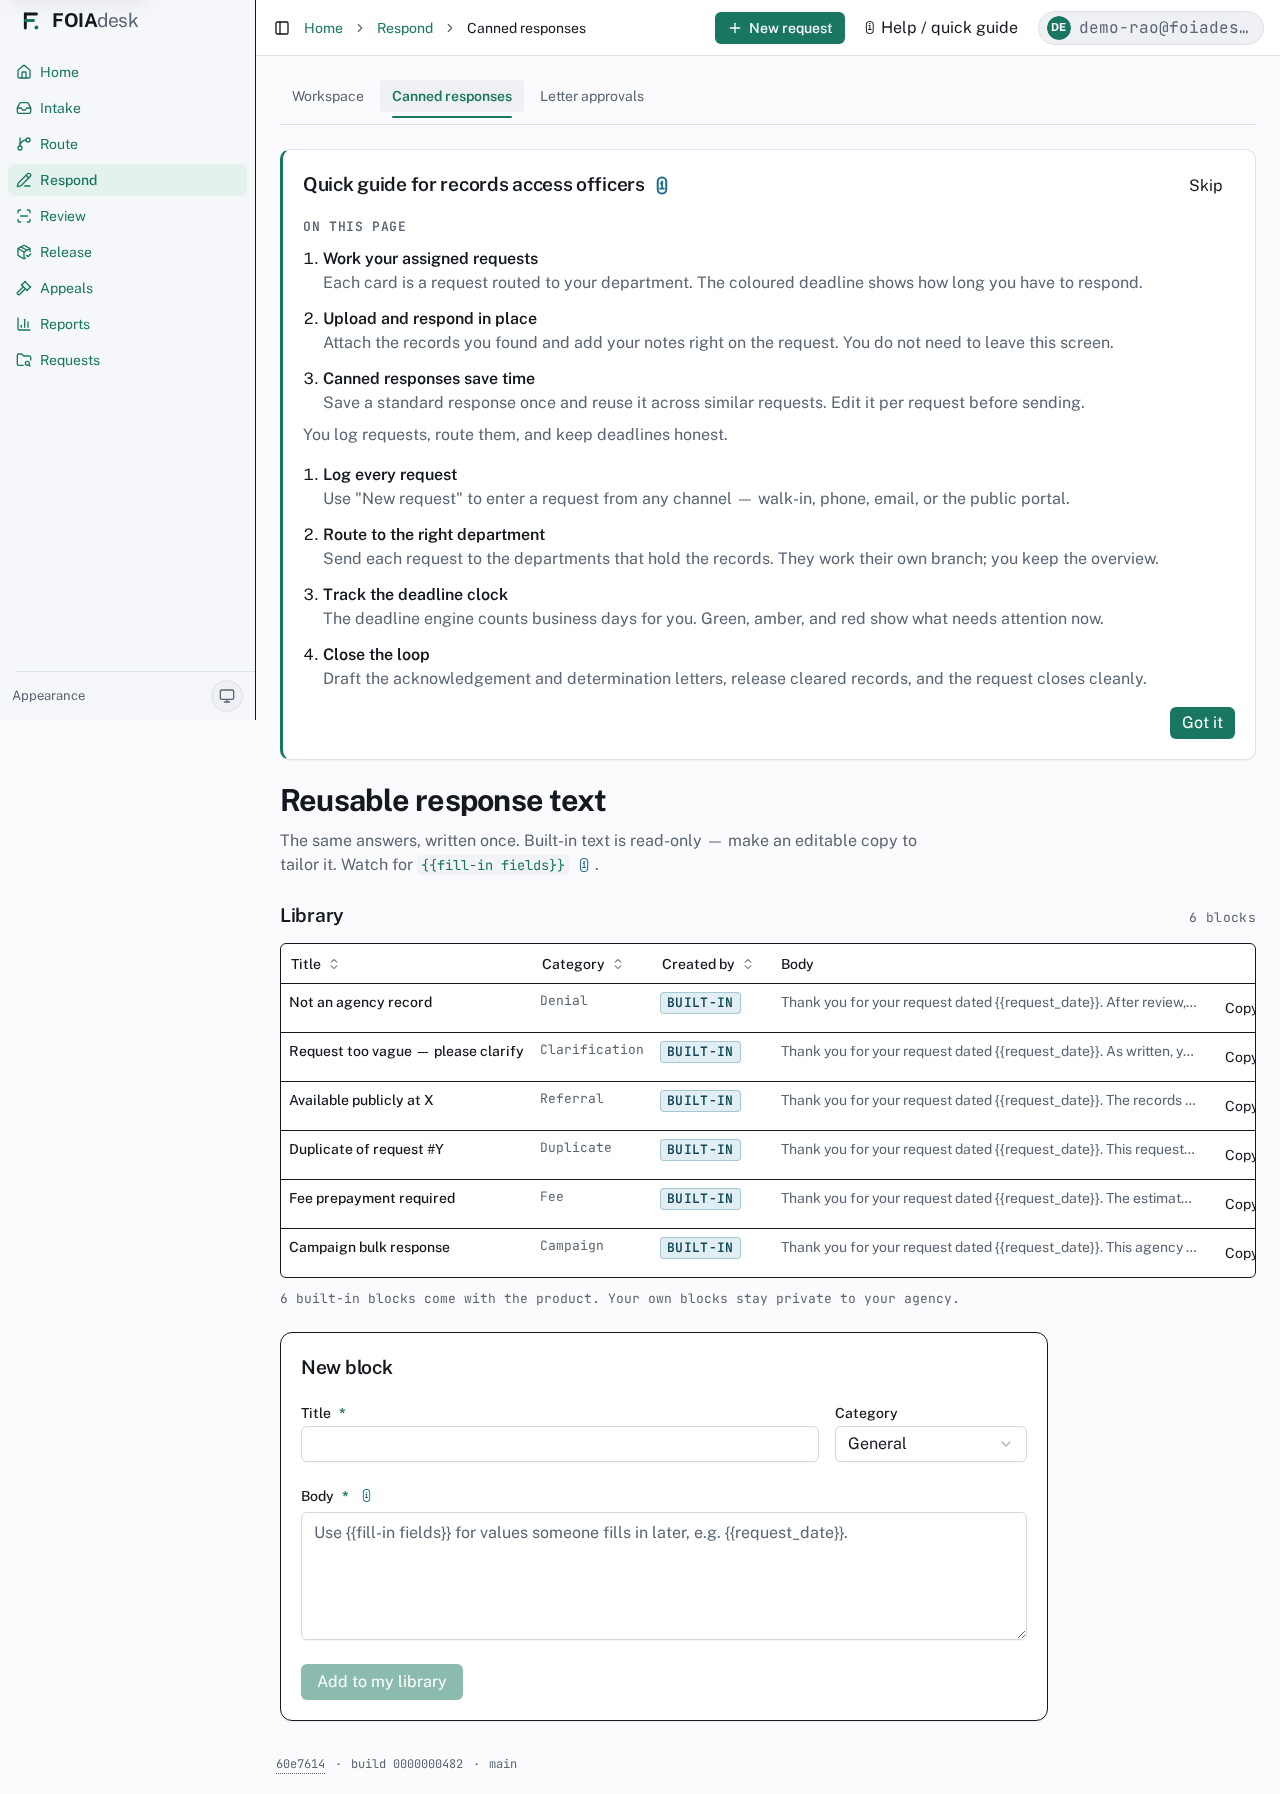Image resolution: width=1280 pixels, height=1794 pixels.
Task: Click into the Body textarea
Action: (x=664, y=1576)
